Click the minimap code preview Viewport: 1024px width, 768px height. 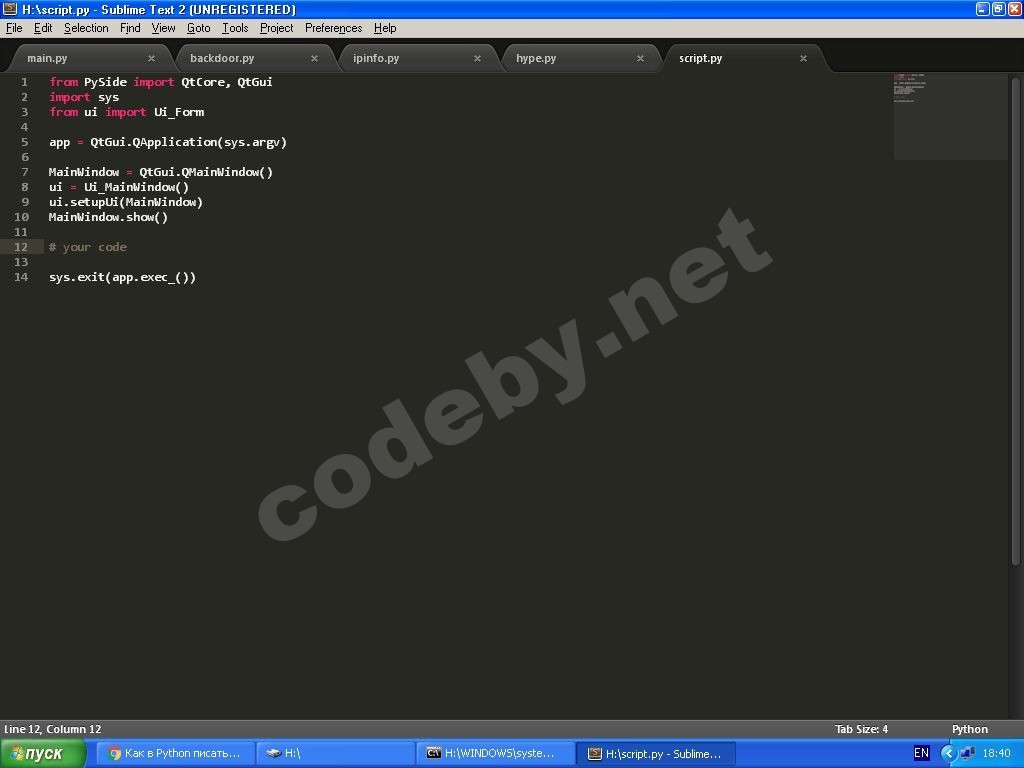pyautogui.click(x=950, y=116)
